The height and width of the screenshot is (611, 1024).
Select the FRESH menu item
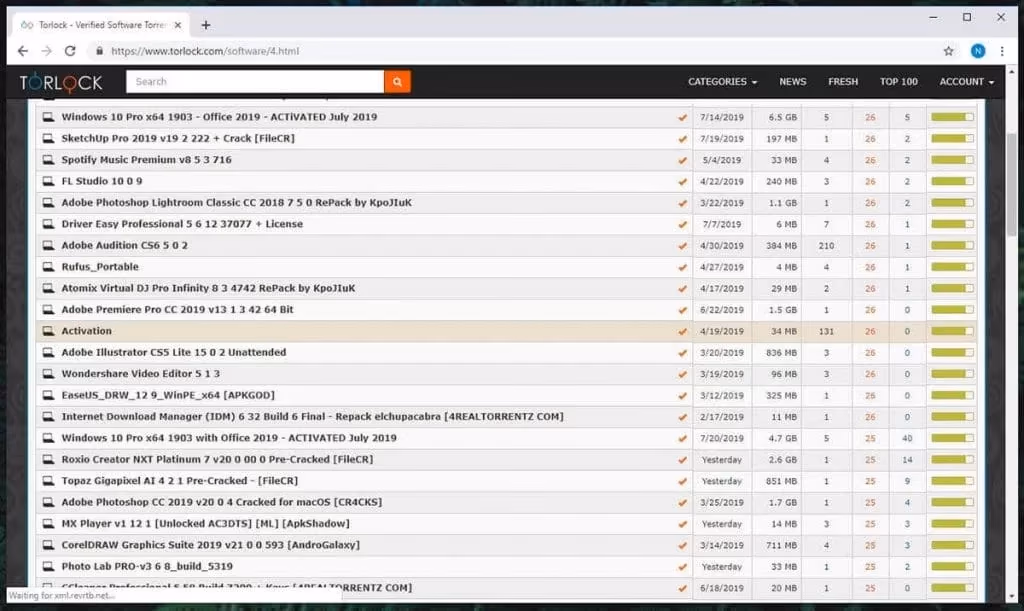tap(842, 82)
